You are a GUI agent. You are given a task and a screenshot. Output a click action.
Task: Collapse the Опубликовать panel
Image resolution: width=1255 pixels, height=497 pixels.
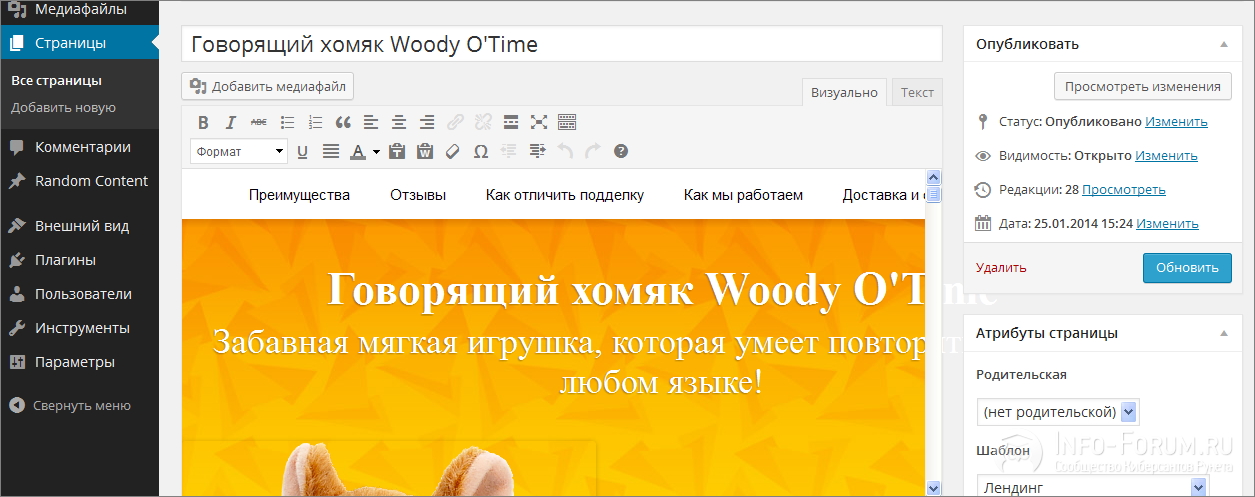[x=1223, y=44]
